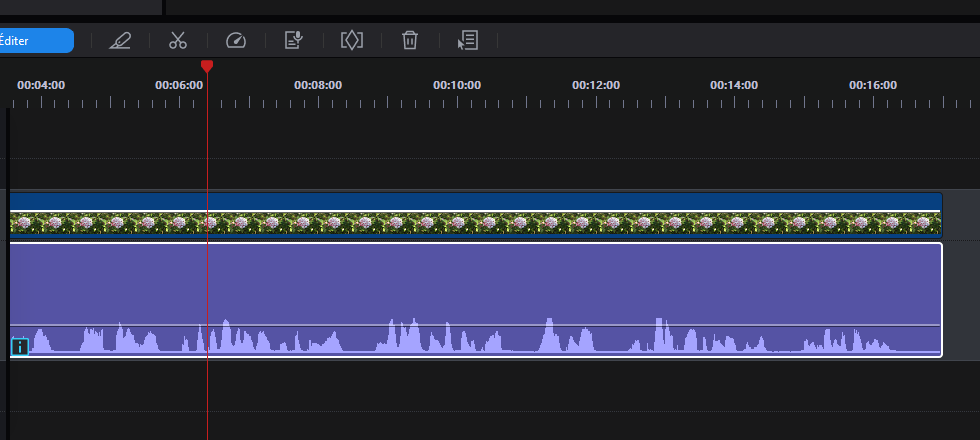Viewport: 980px width, 440px height.
Task: Open the keyframe diamond tool
Action: 352,41
